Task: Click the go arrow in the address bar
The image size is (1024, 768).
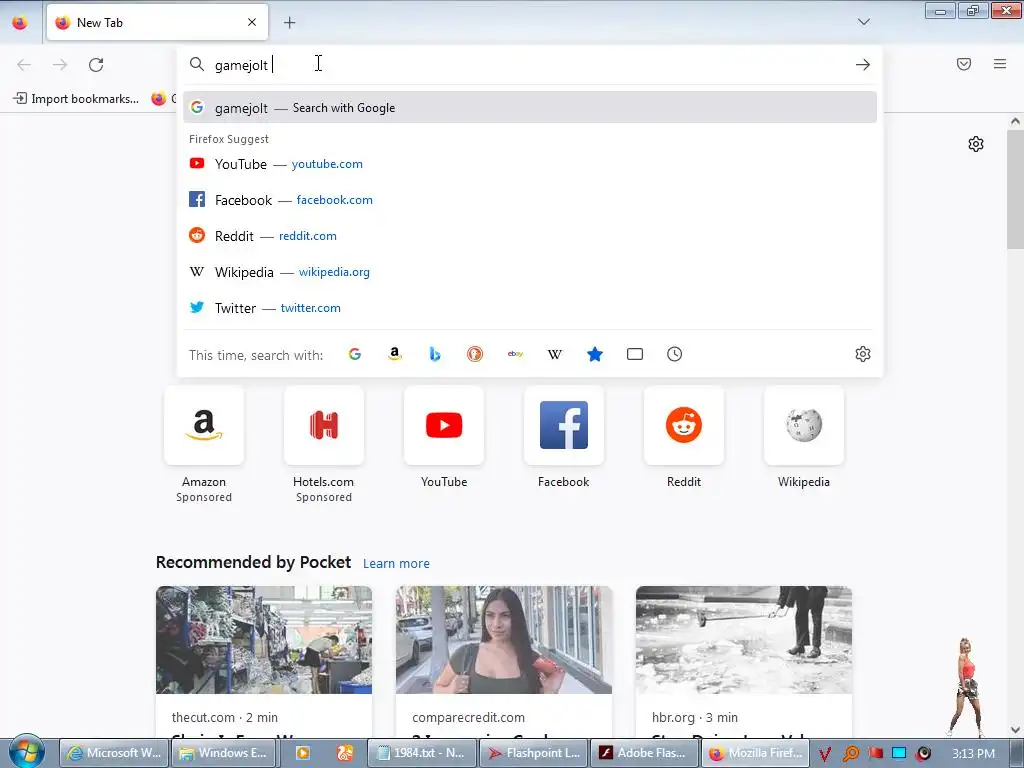Action: pos(863,65)
